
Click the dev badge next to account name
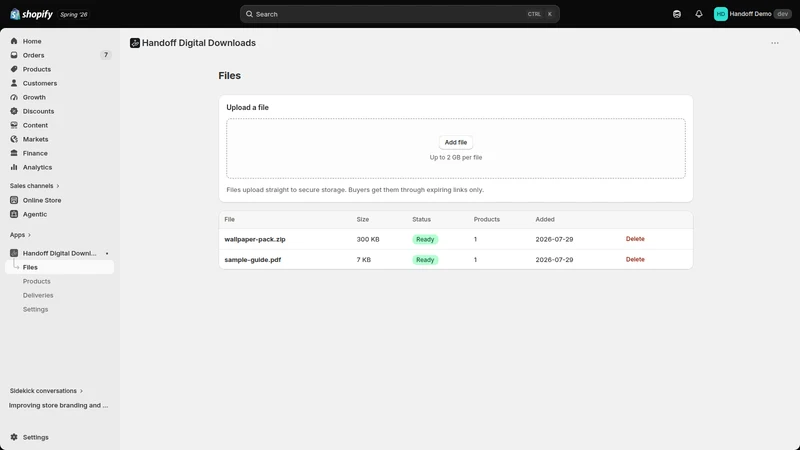[783, 14]
